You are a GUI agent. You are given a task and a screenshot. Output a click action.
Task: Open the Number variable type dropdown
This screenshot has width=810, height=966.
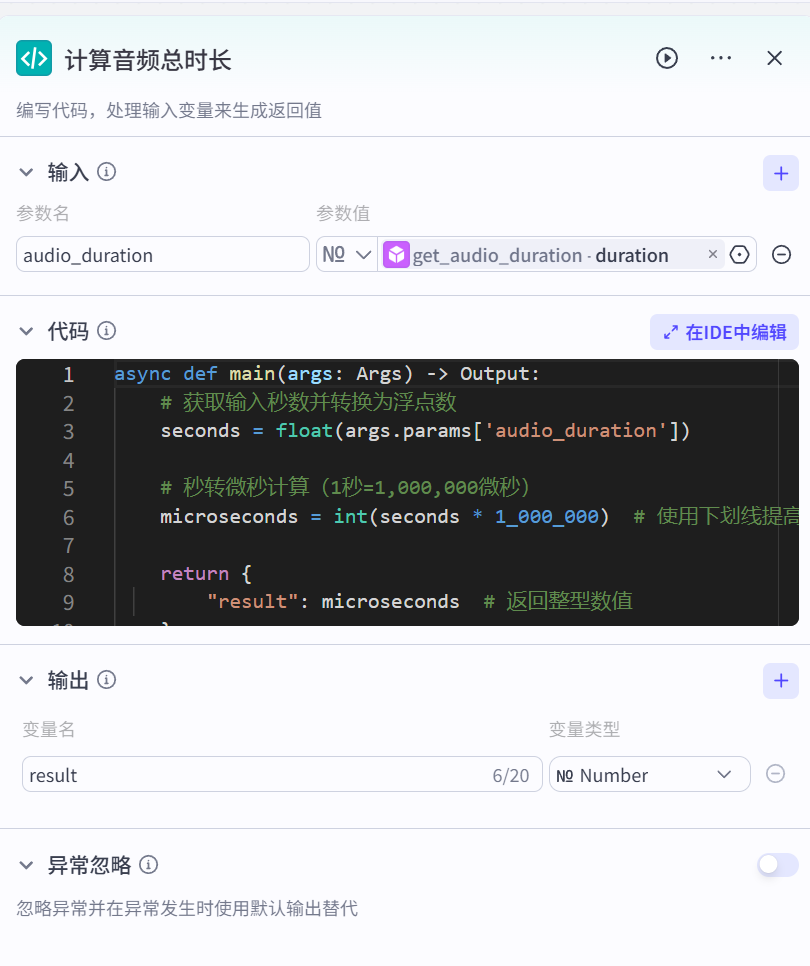point(650,774)
